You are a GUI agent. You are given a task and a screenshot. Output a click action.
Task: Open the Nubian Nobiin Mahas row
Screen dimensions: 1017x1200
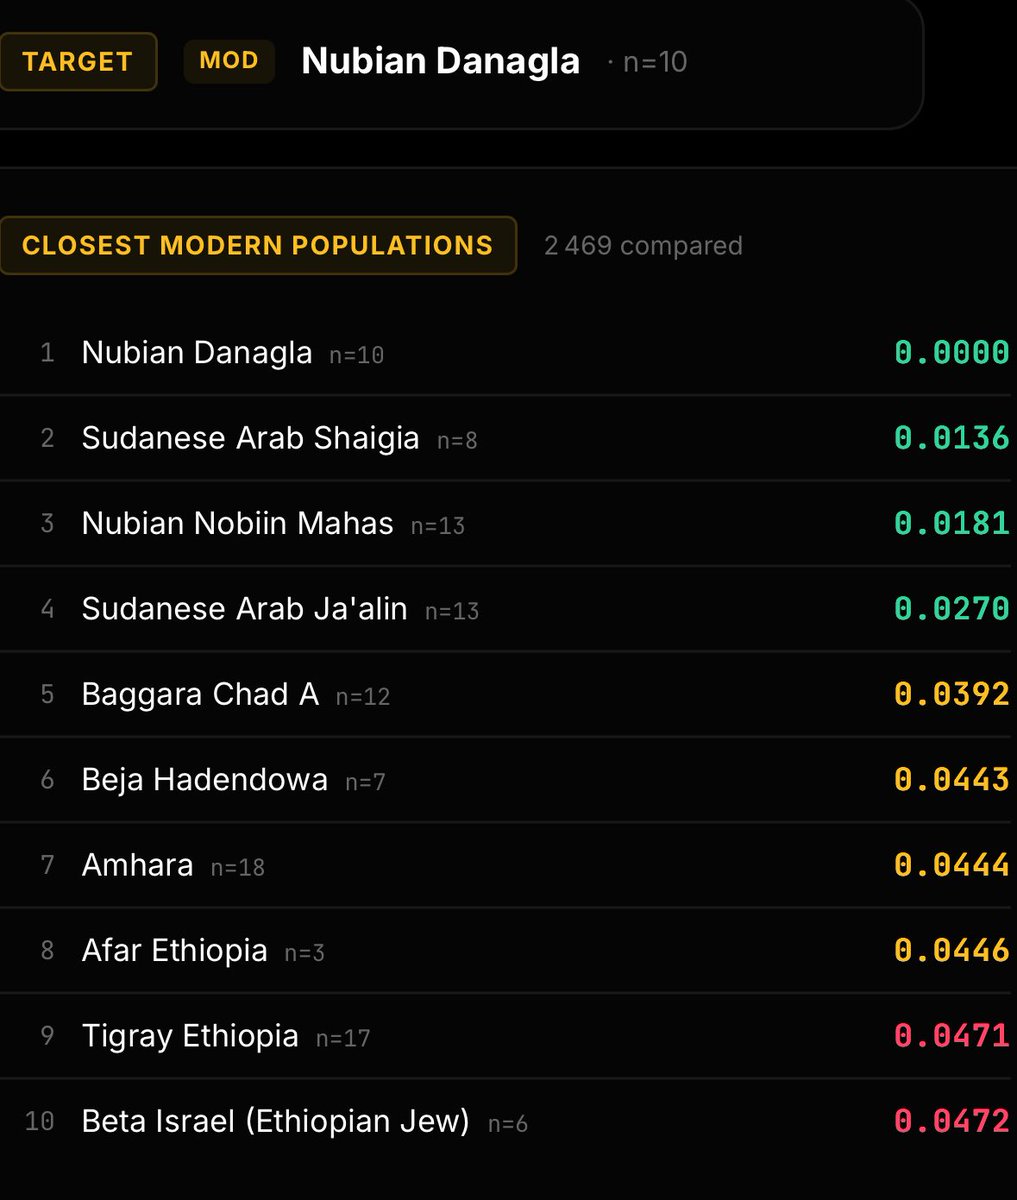point(508,523)
